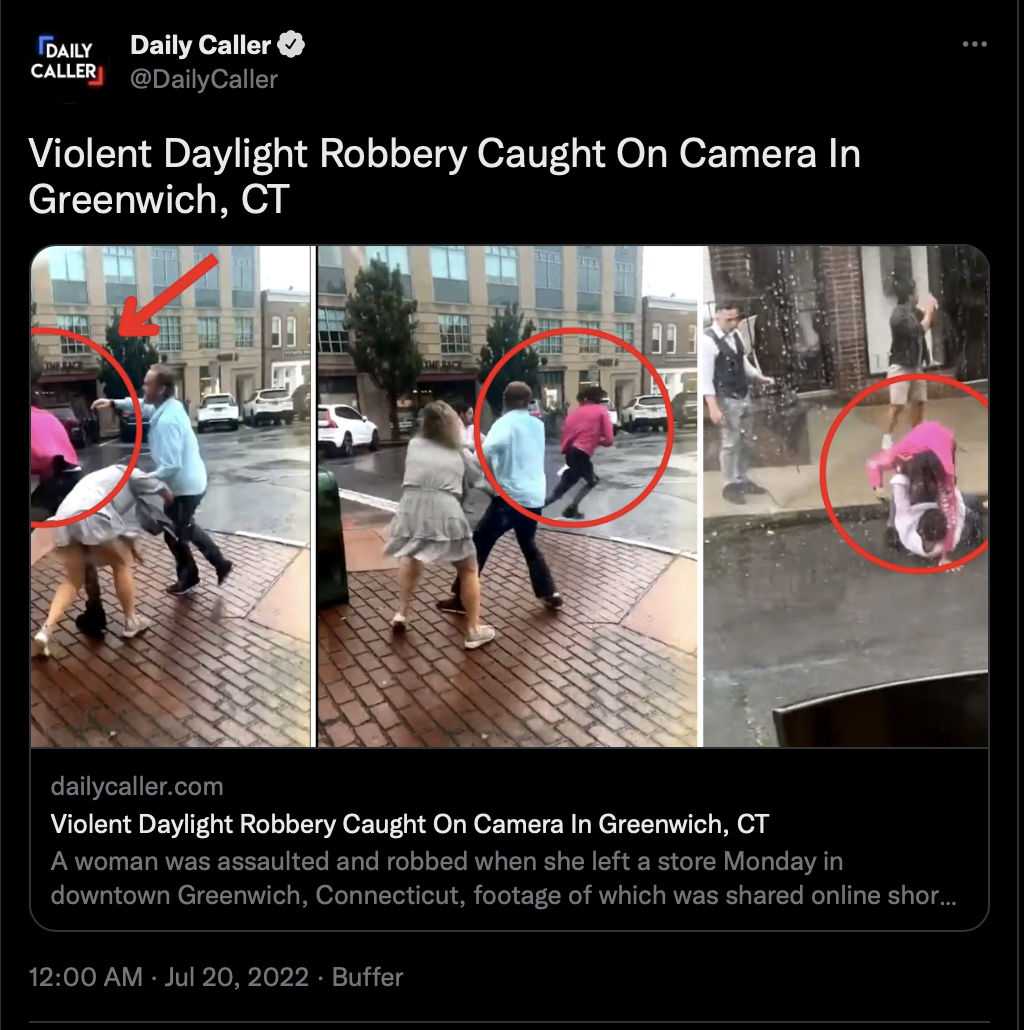The width and height of the screenshot is (1024, 1030).
Task: Click the Buffer source label
Action: [367, 977]
